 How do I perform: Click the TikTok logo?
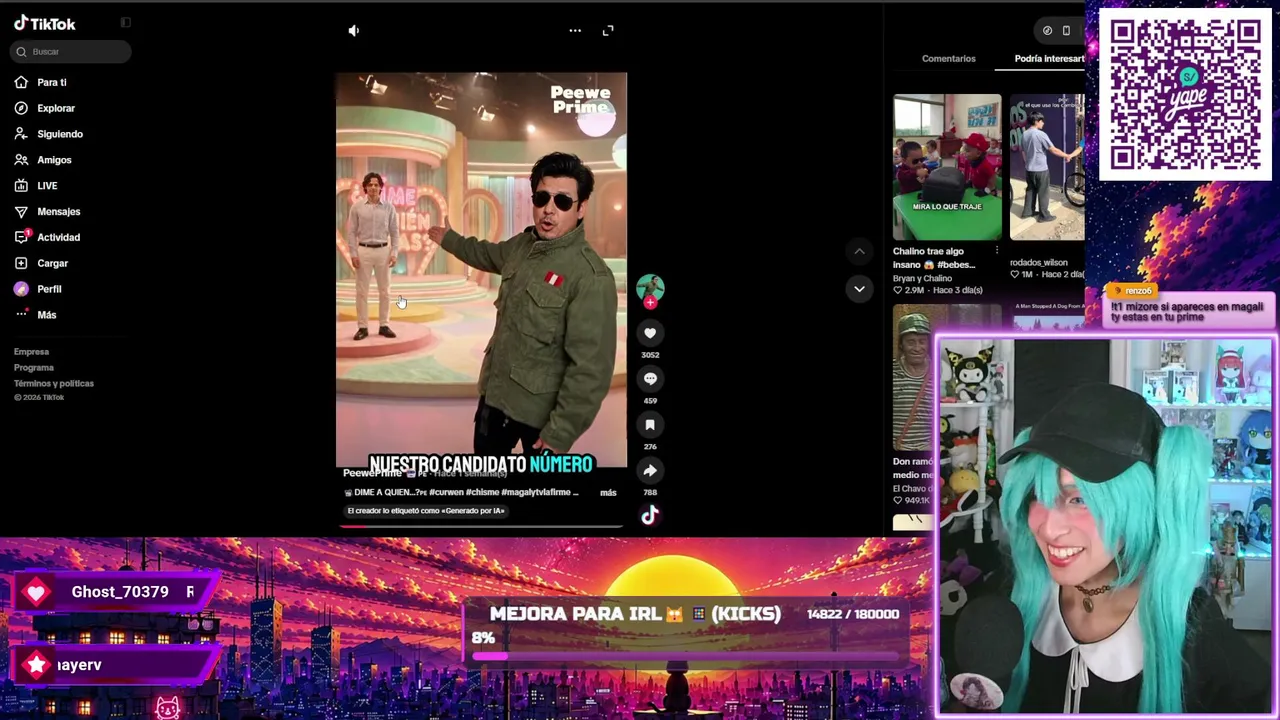[45, 23]
